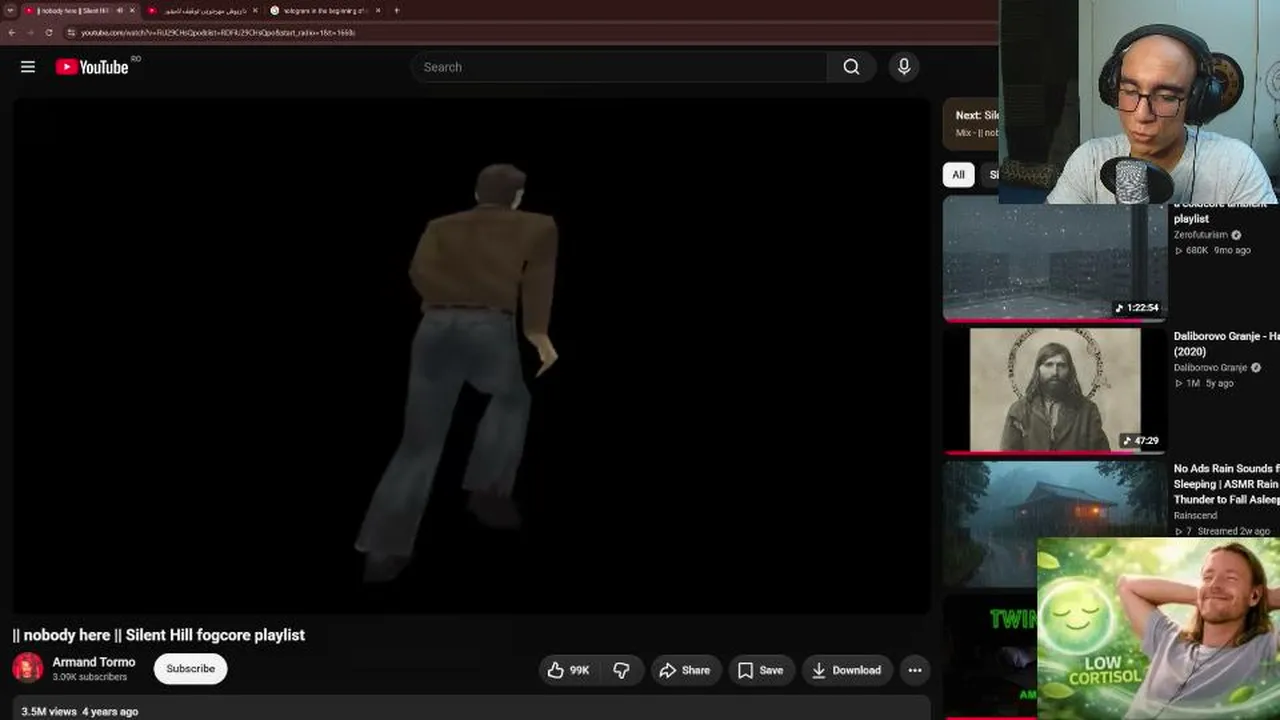1280x720 pixels.
Task: Dislike the video with thumbs down
Action: 621,670
